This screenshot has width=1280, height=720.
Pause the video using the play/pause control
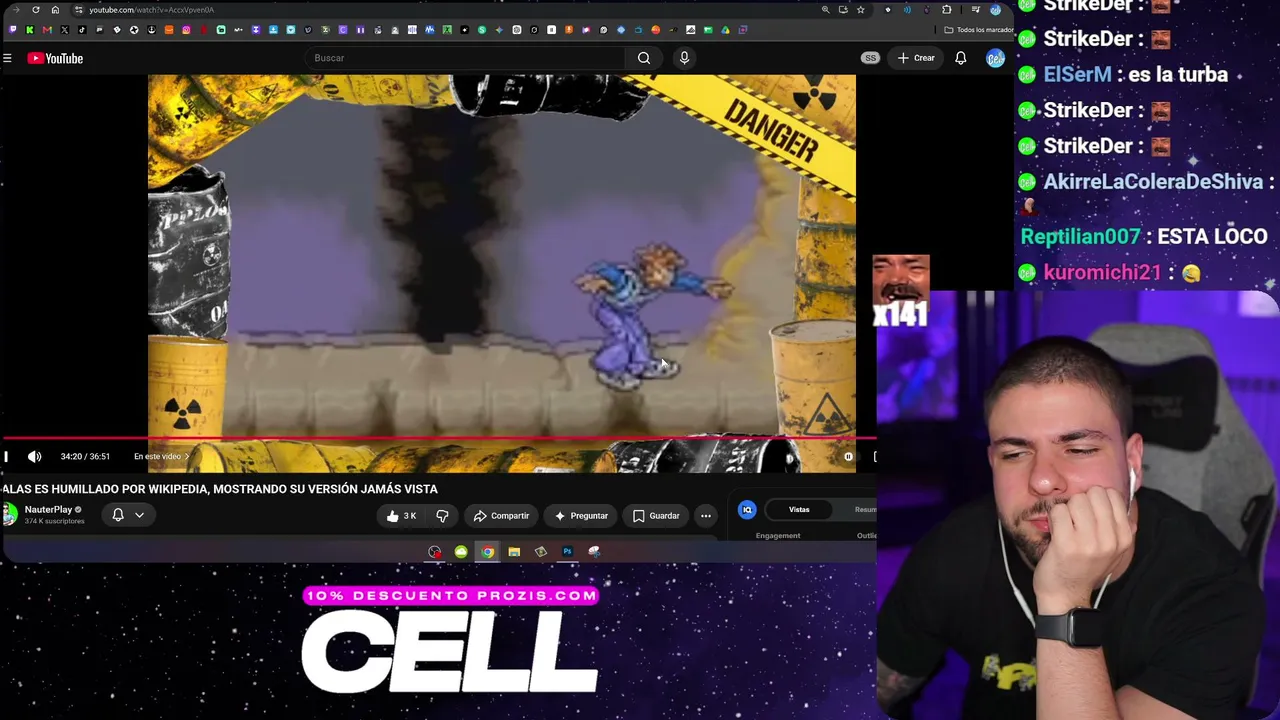pos(6,457)
